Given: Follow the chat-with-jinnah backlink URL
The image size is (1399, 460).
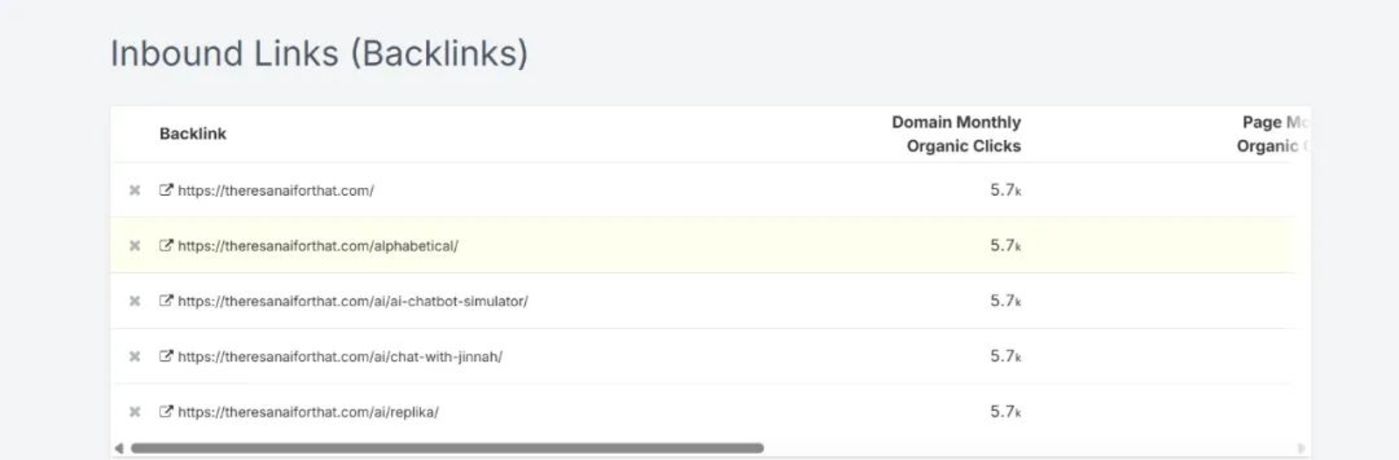Looking at the screenshot, I should tap(340, 356).
